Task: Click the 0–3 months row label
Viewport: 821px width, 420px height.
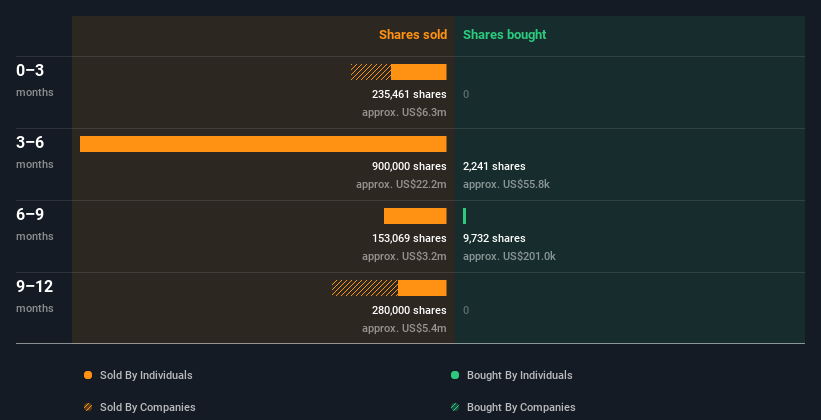Action: pos(35,80)
